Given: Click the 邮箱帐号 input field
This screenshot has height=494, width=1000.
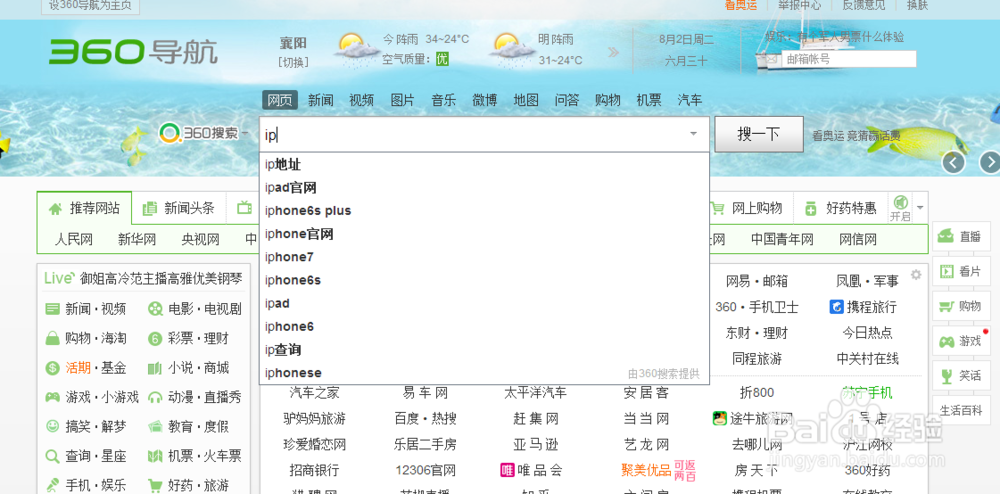Looking at the screenshot, I should (848, 59).
